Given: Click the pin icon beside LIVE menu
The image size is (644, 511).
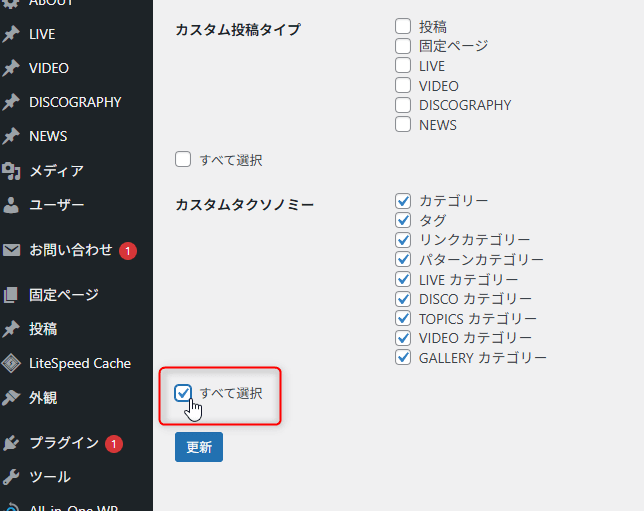Looking at the screenshot, I should (x=11, y=34).
